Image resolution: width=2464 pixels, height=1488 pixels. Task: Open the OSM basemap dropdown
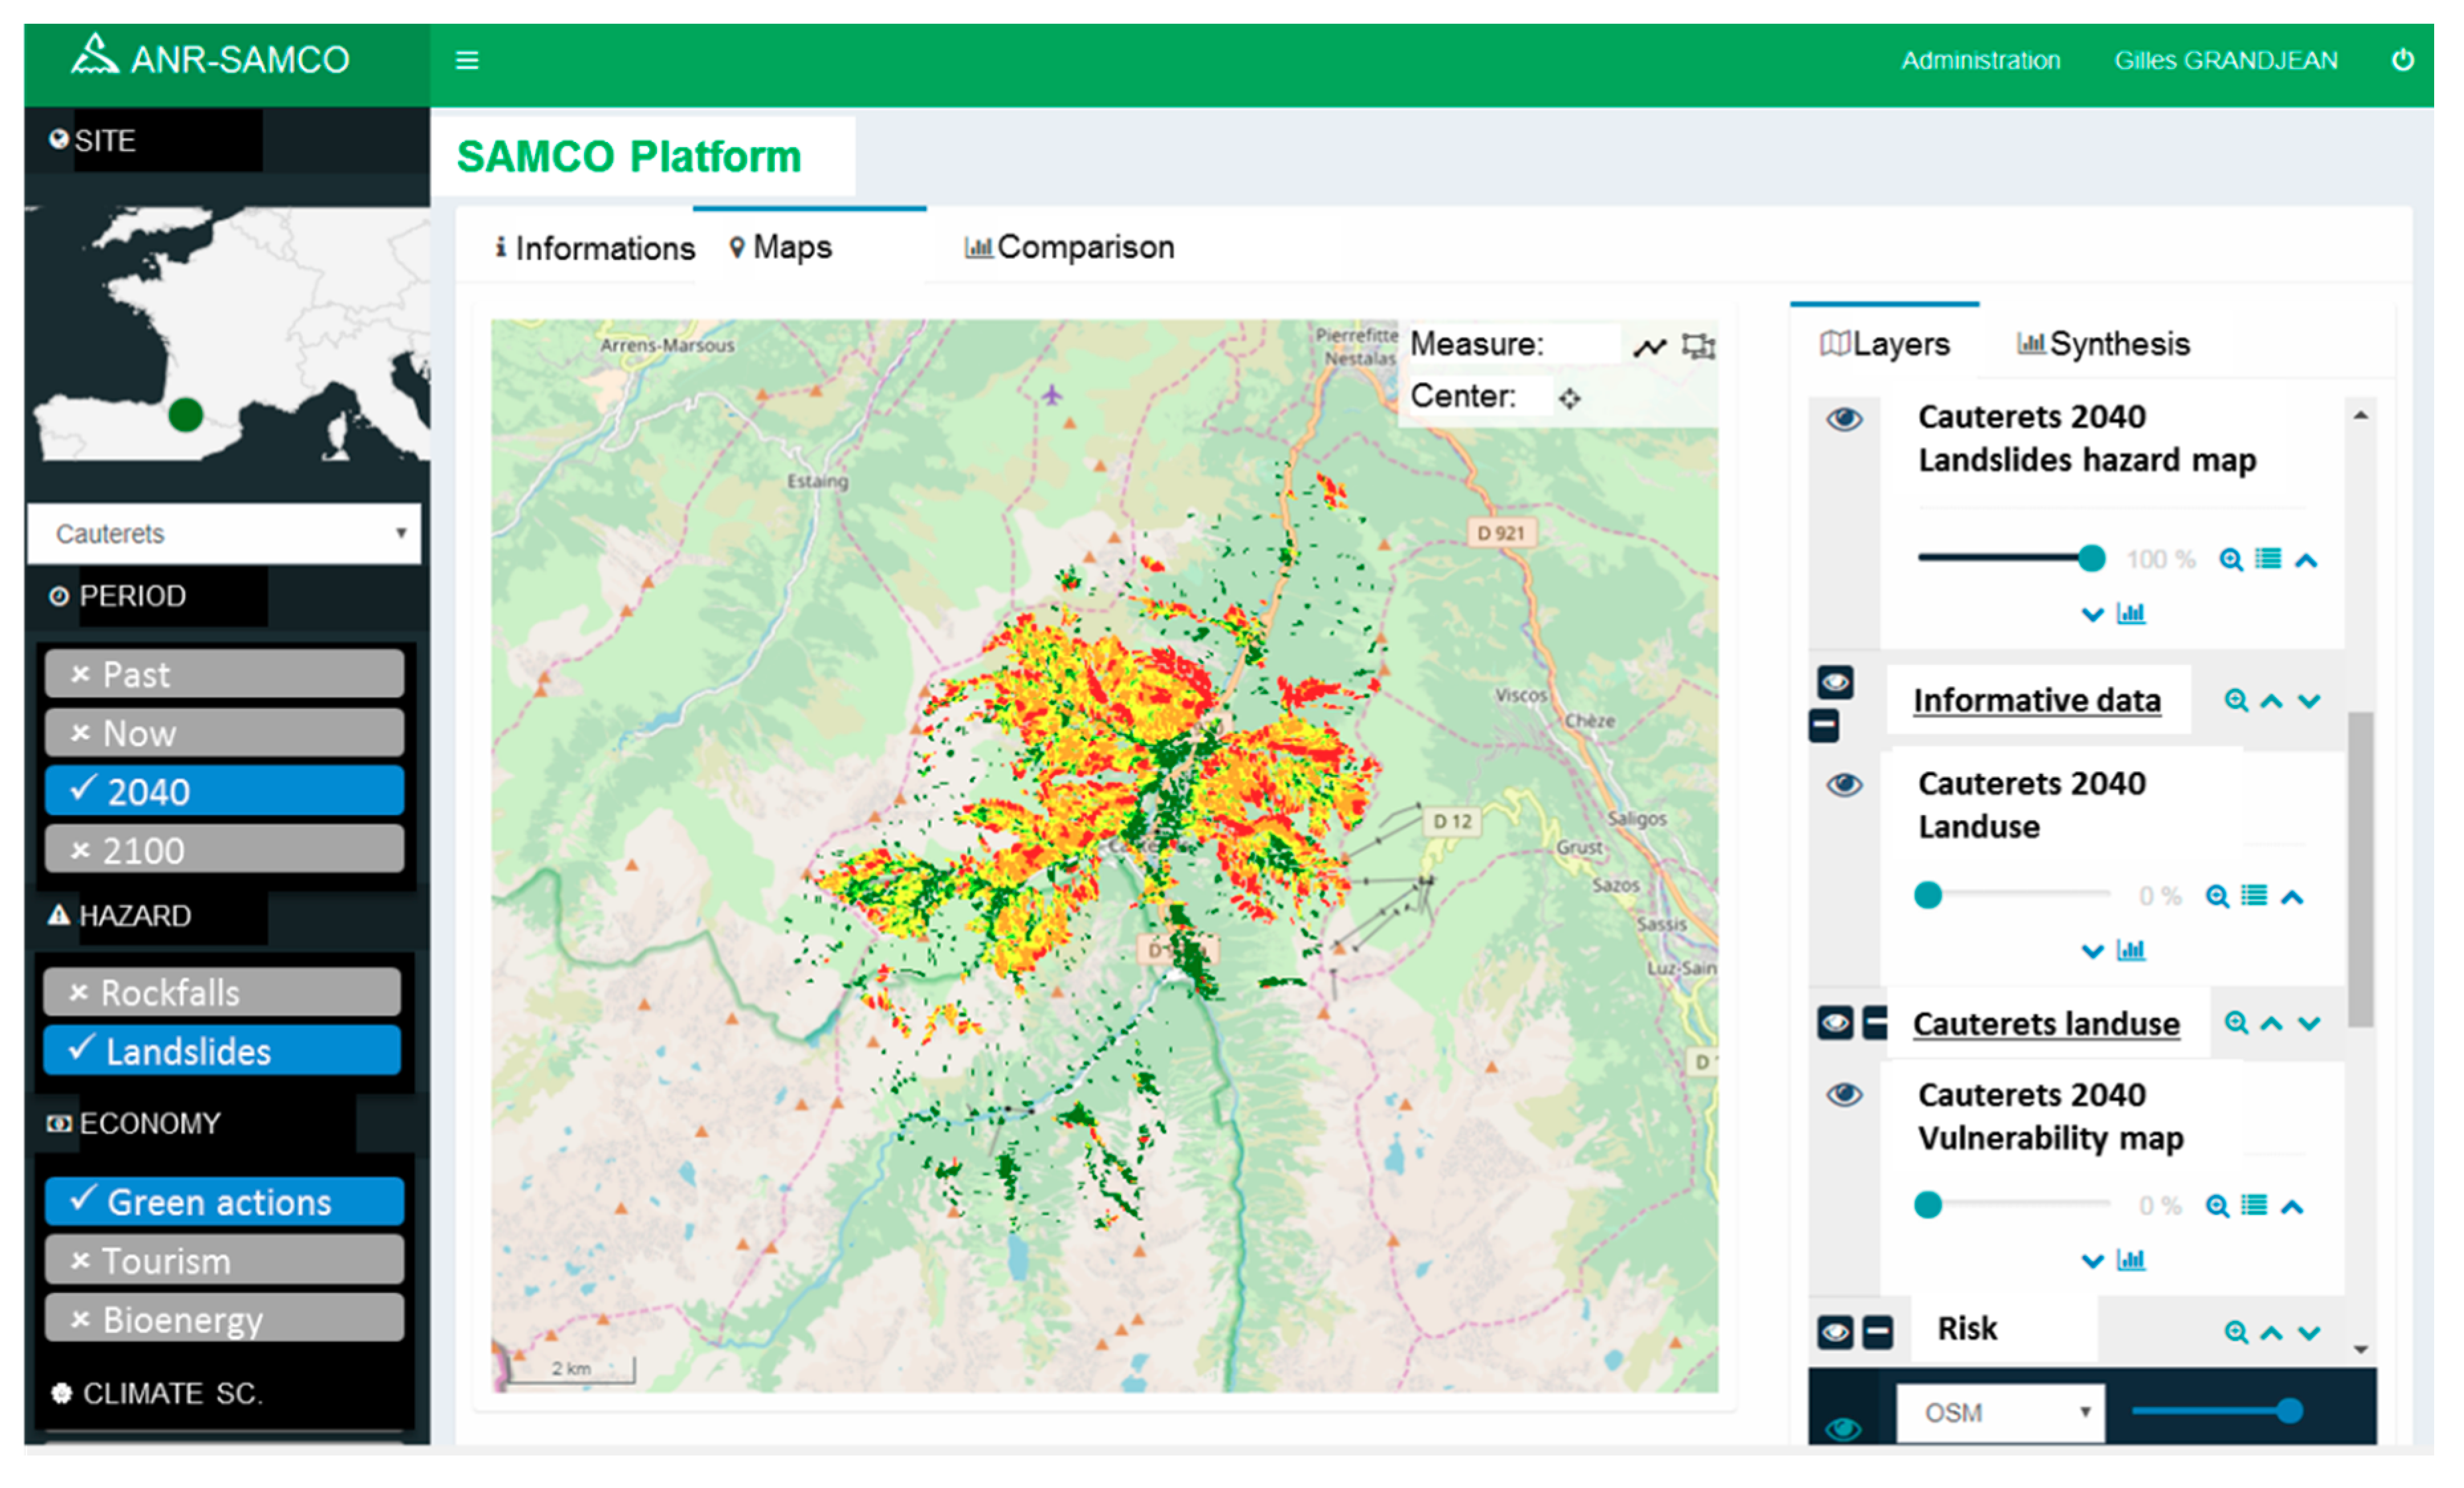click(2000, 1412)
